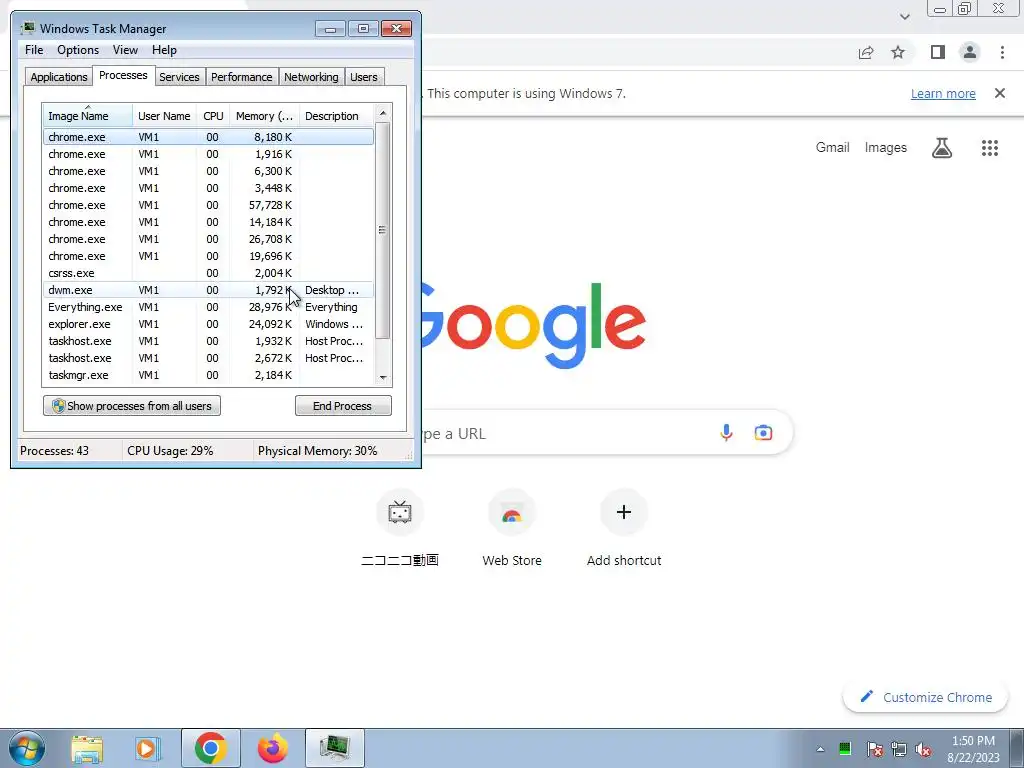Click Show processes from all users
1024x768 pixels.
click(132, 406)
